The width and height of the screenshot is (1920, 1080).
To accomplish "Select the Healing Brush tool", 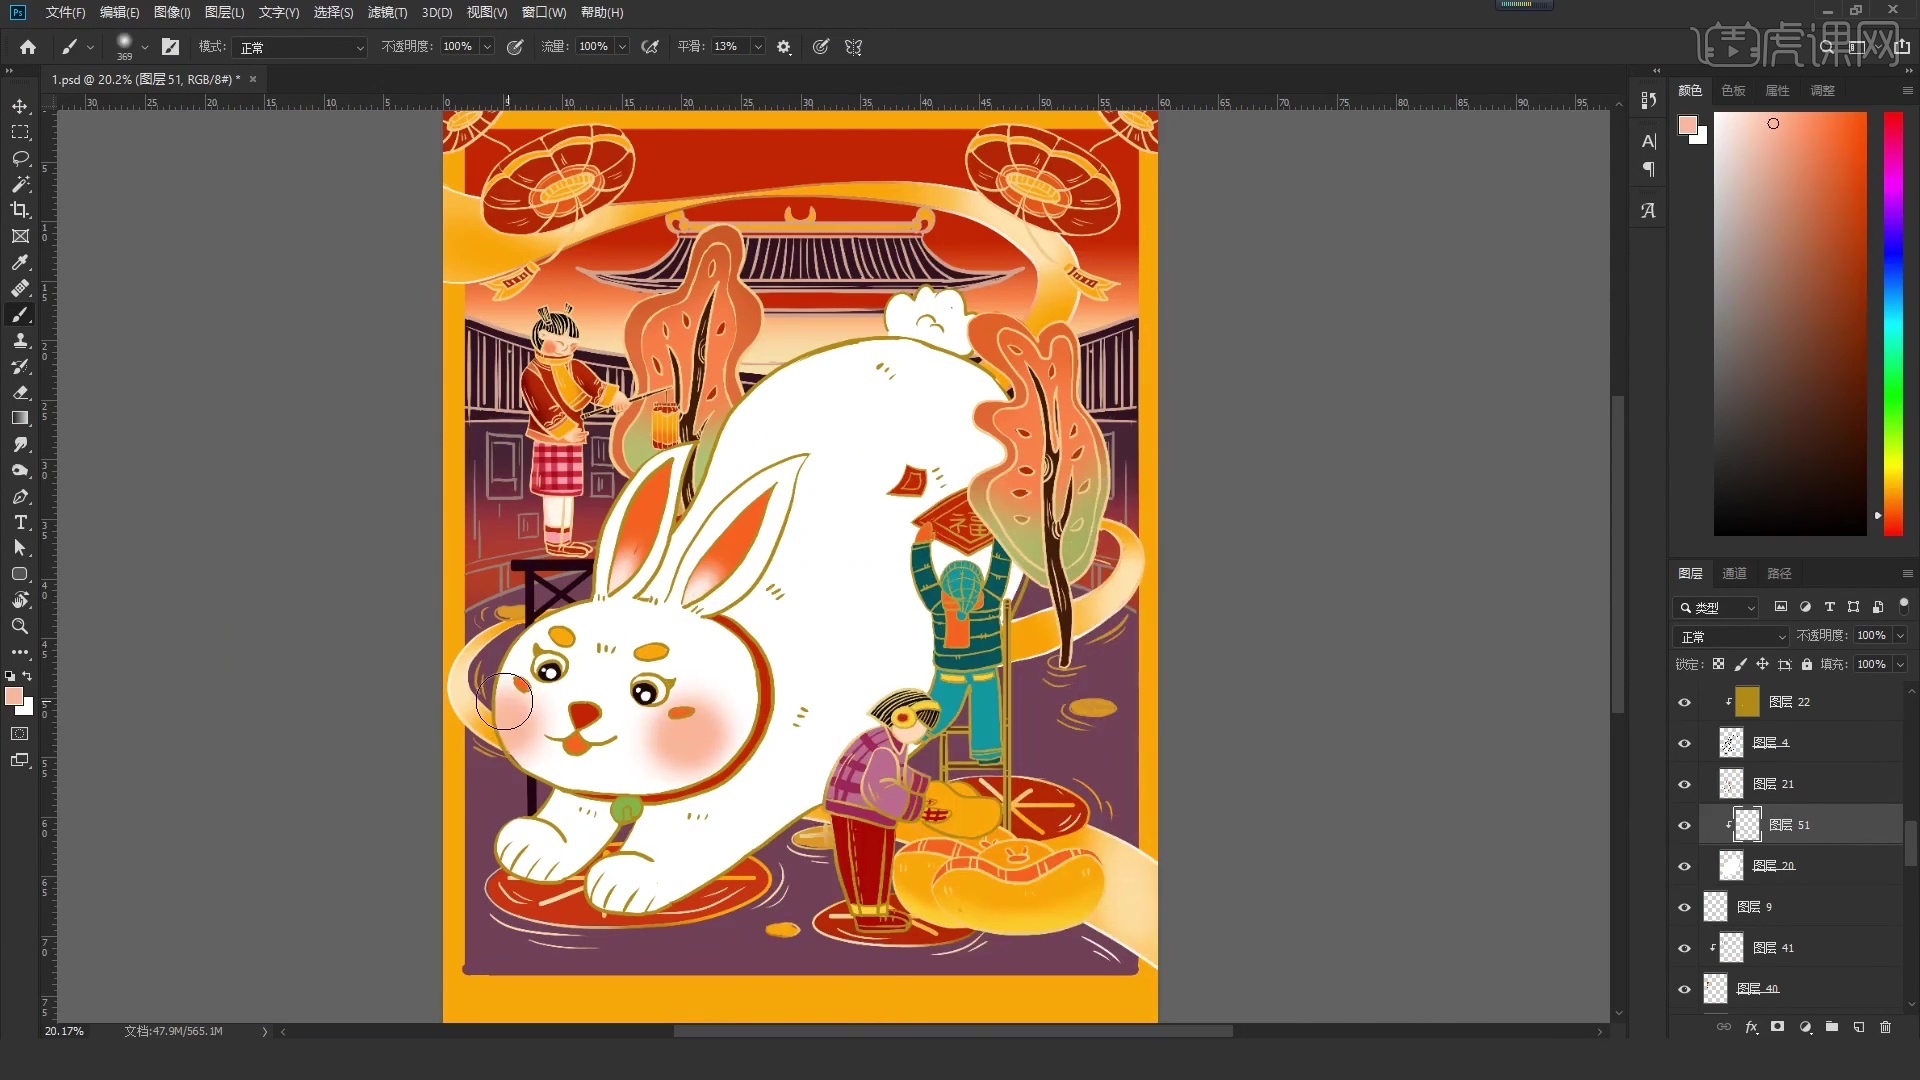I will point(20,288).
